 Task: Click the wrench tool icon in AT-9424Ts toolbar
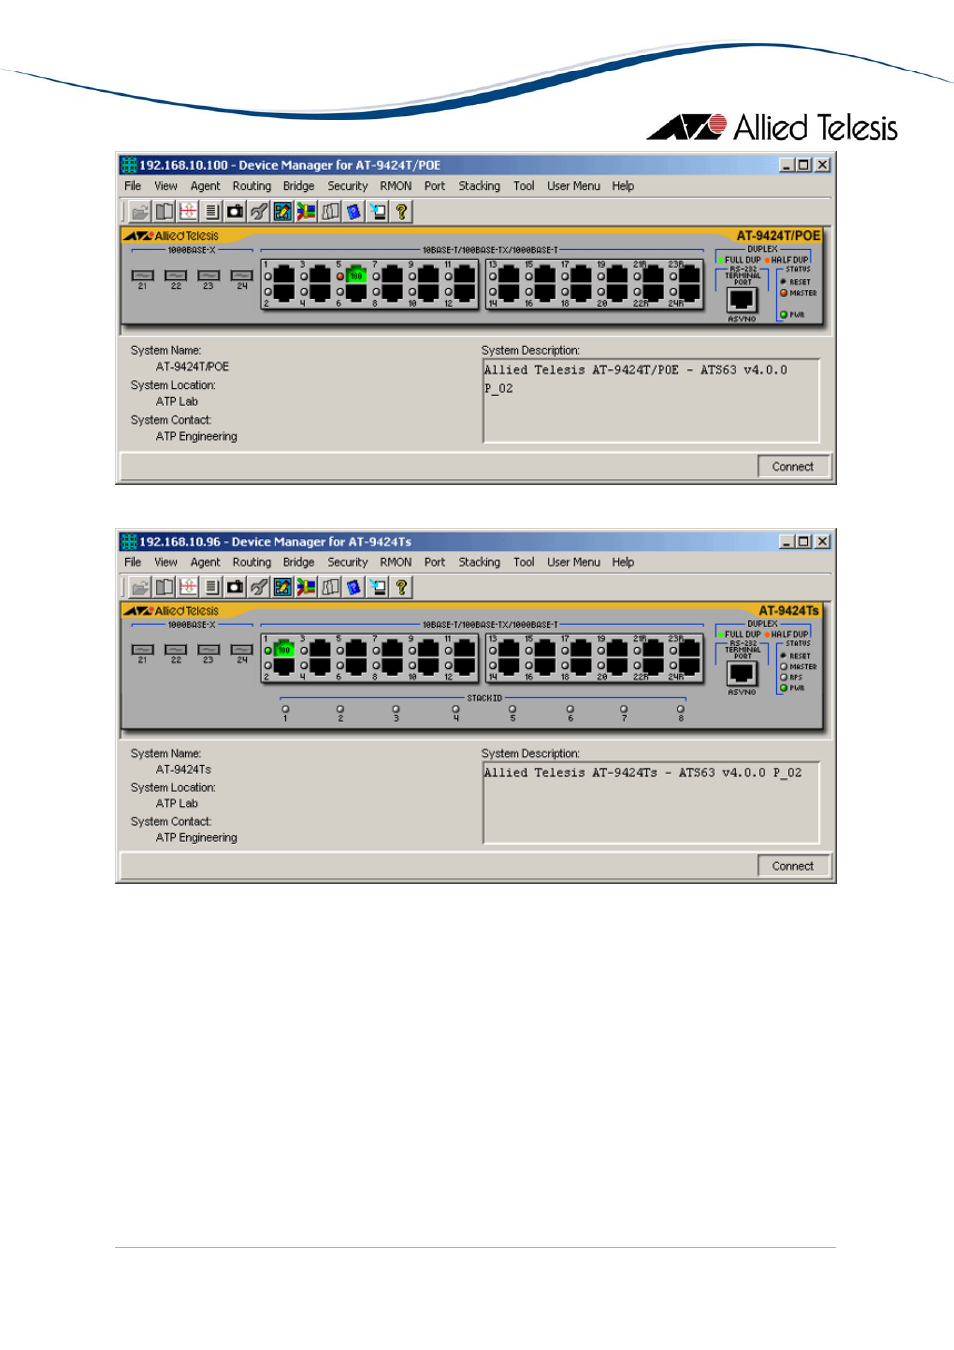pos(259,587)
